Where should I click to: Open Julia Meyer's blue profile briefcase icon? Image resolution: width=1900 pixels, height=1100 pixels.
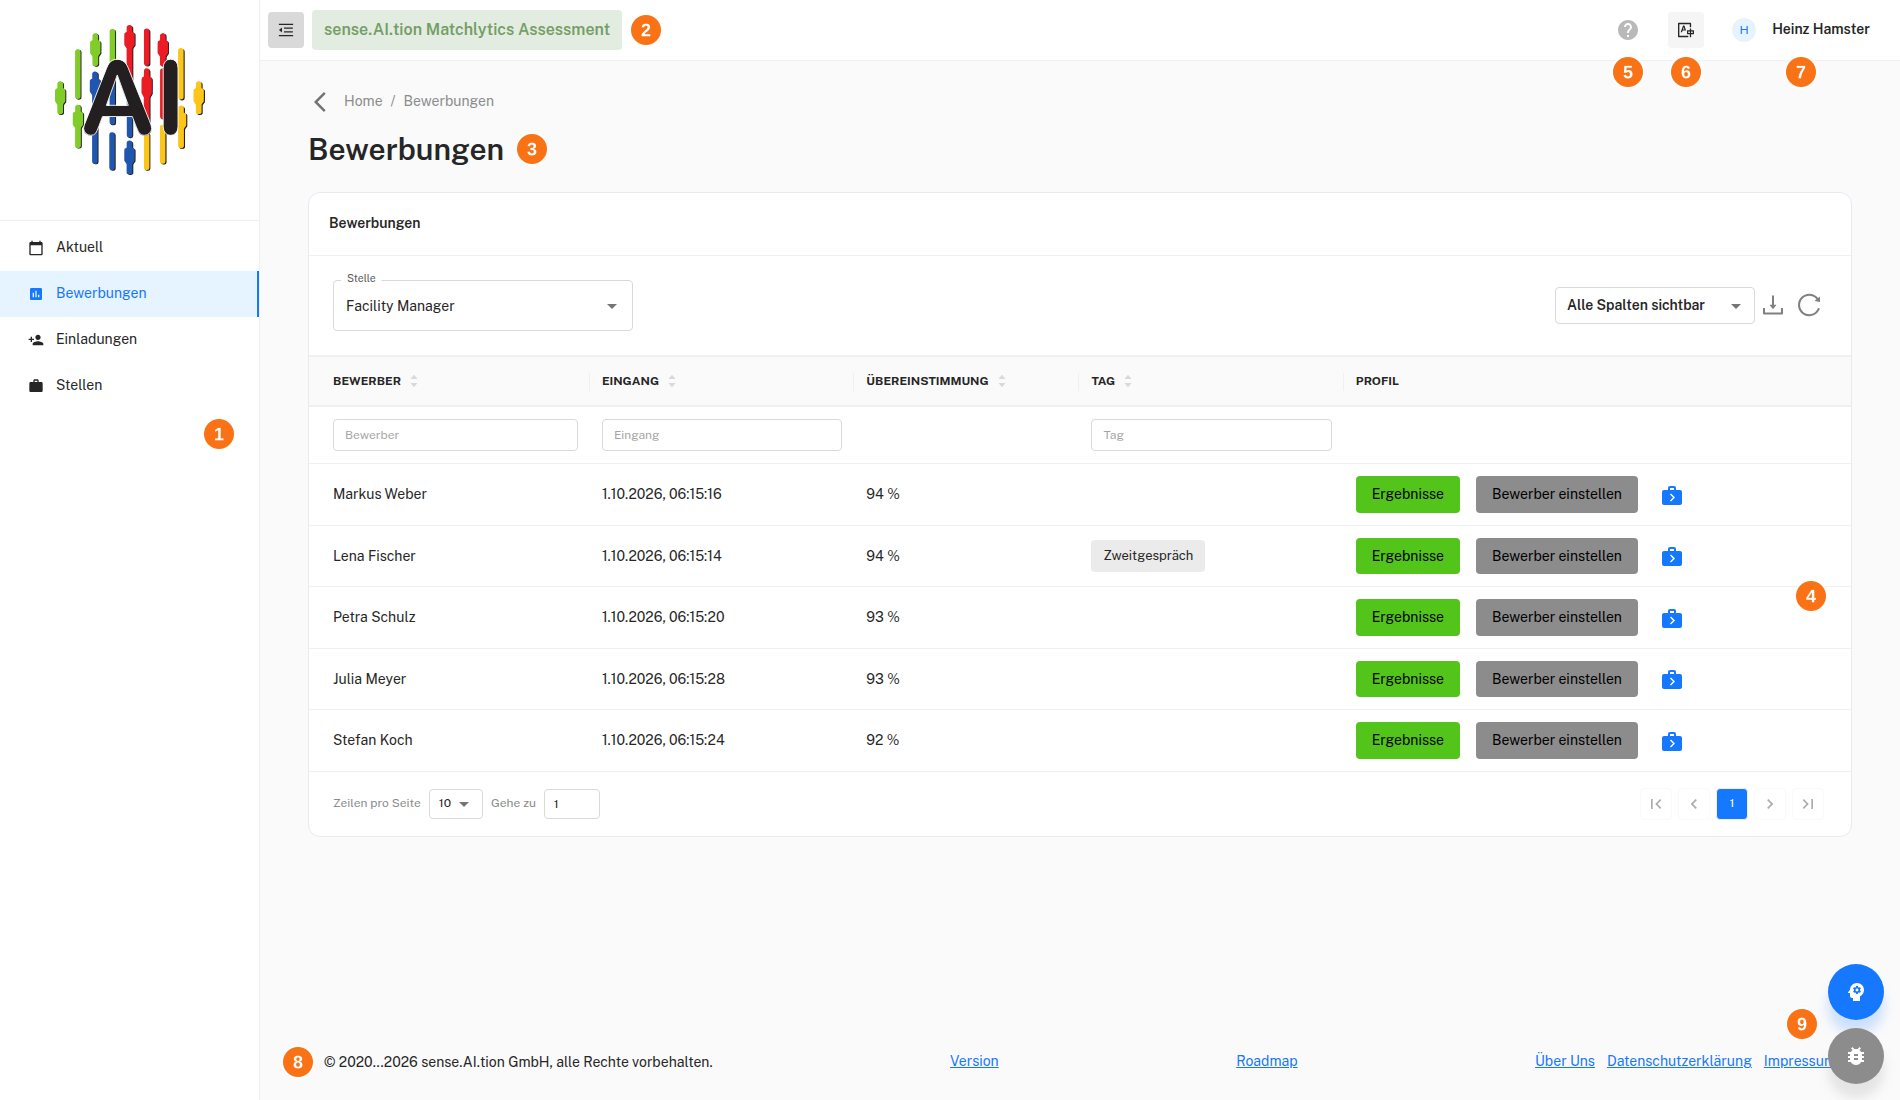coord(1672,679)
